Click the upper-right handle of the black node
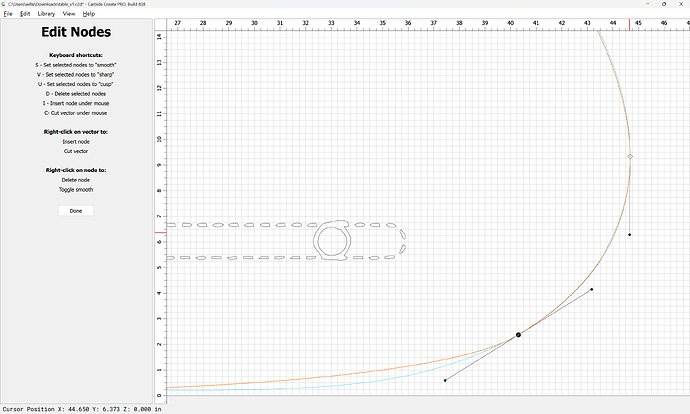This screenshot has height=414, width=690. (591, 290)
